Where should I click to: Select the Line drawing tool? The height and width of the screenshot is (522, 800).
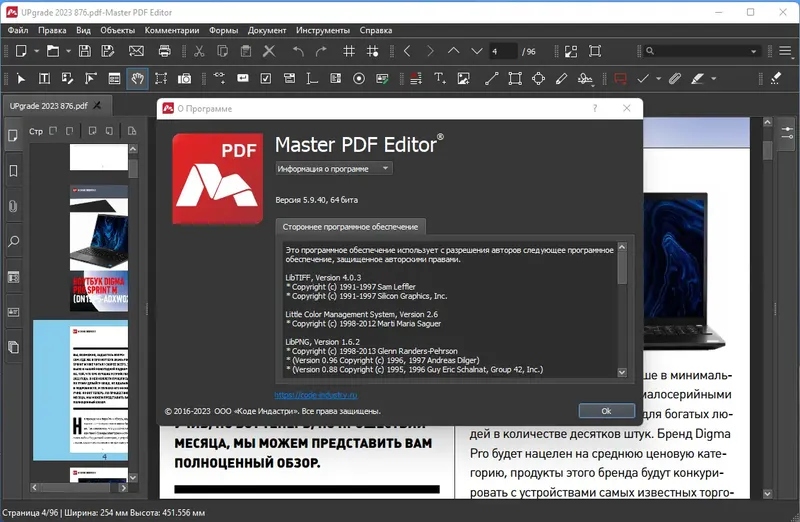pos(491,79)
